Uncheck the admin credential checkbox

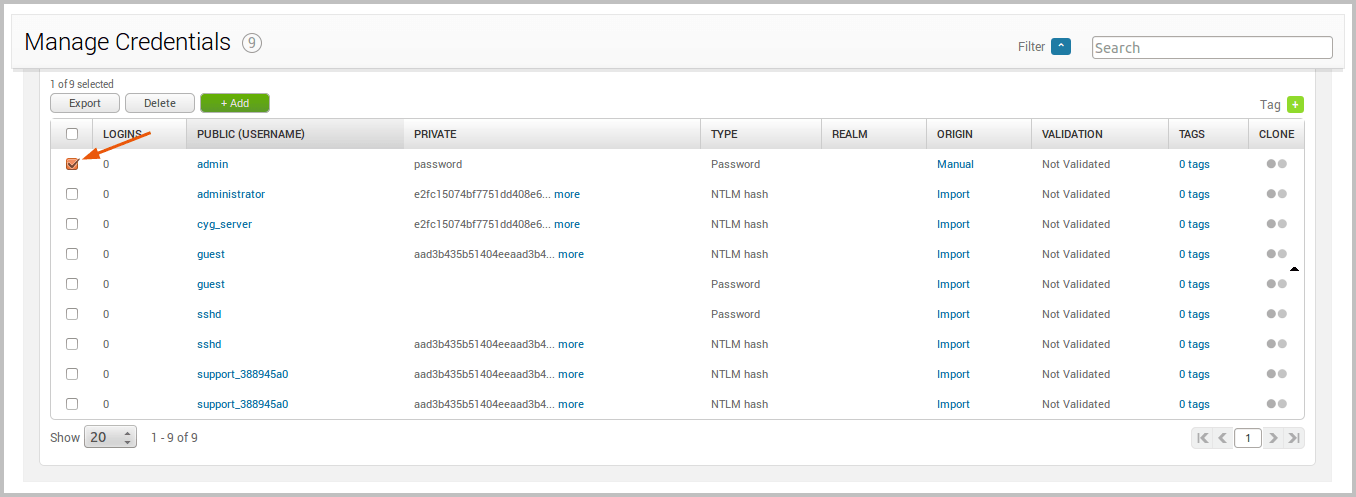72,164
